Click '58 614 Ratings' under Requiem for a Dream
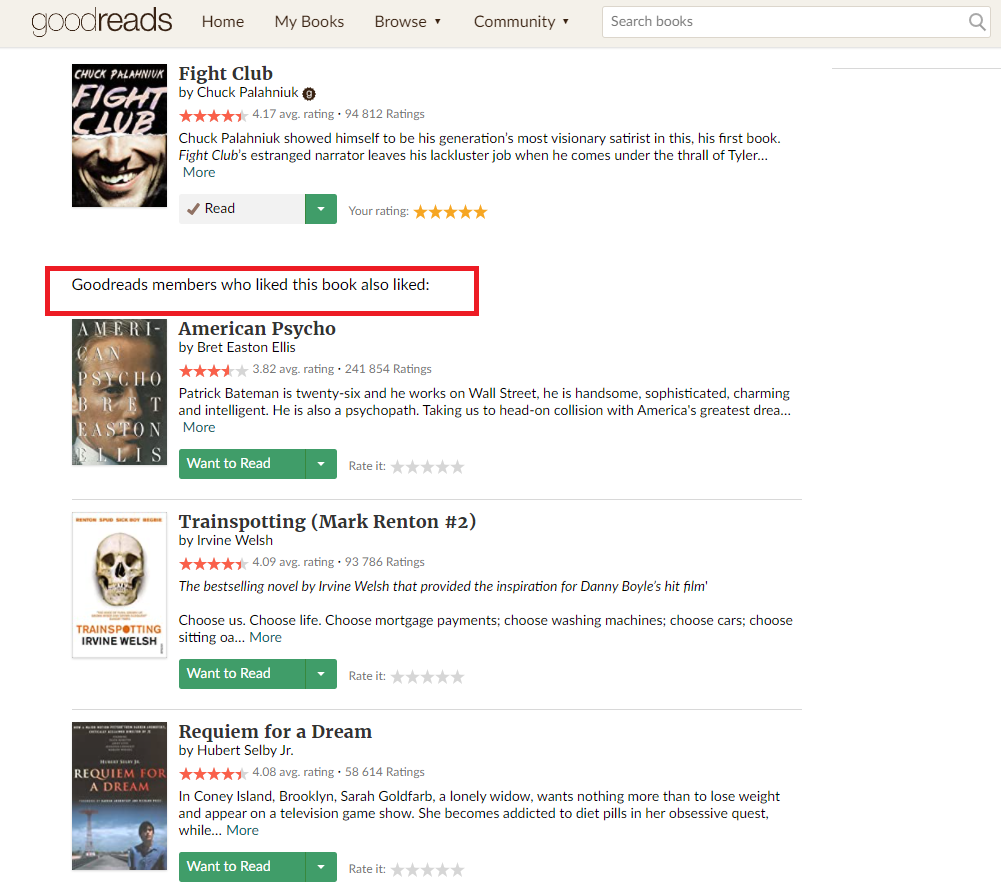This screenshot has width=1001, height=896. (x=385, y=772)
